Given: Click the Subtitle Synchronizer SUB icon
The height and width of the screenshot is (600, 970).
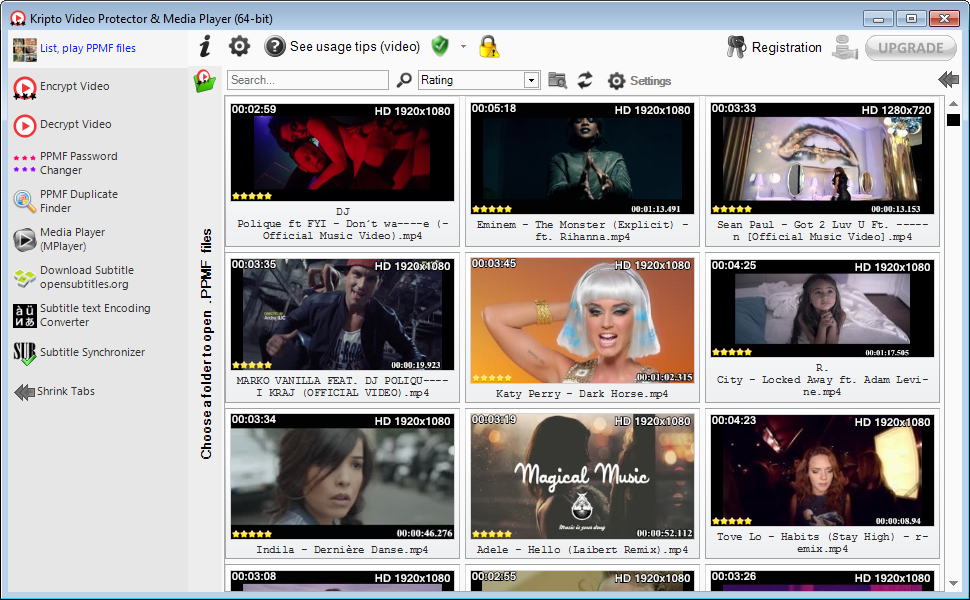Looking at the screenshot, I should click(25, 354).
